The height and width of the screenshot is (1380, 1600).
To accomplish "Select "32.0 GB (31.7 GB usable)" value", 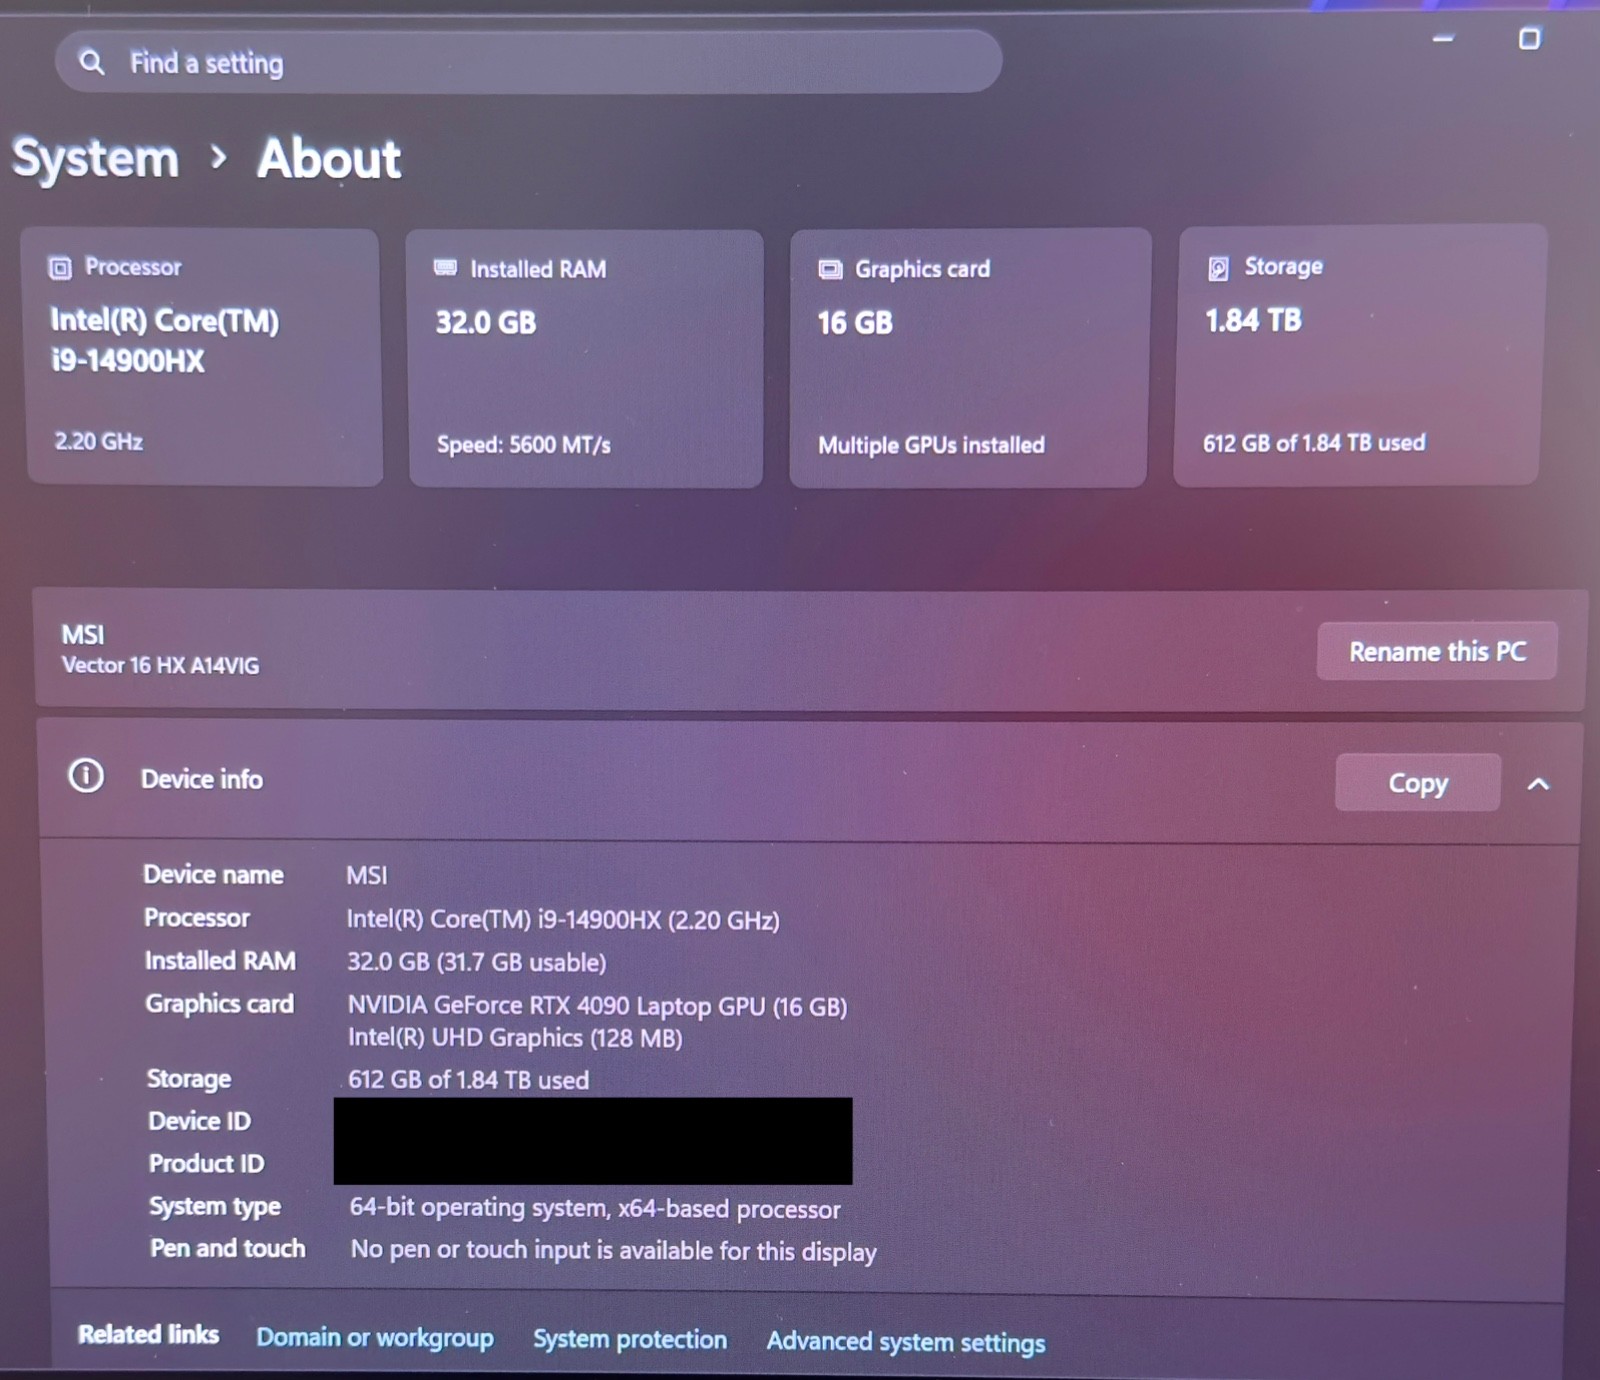I will tap(476, 962).
